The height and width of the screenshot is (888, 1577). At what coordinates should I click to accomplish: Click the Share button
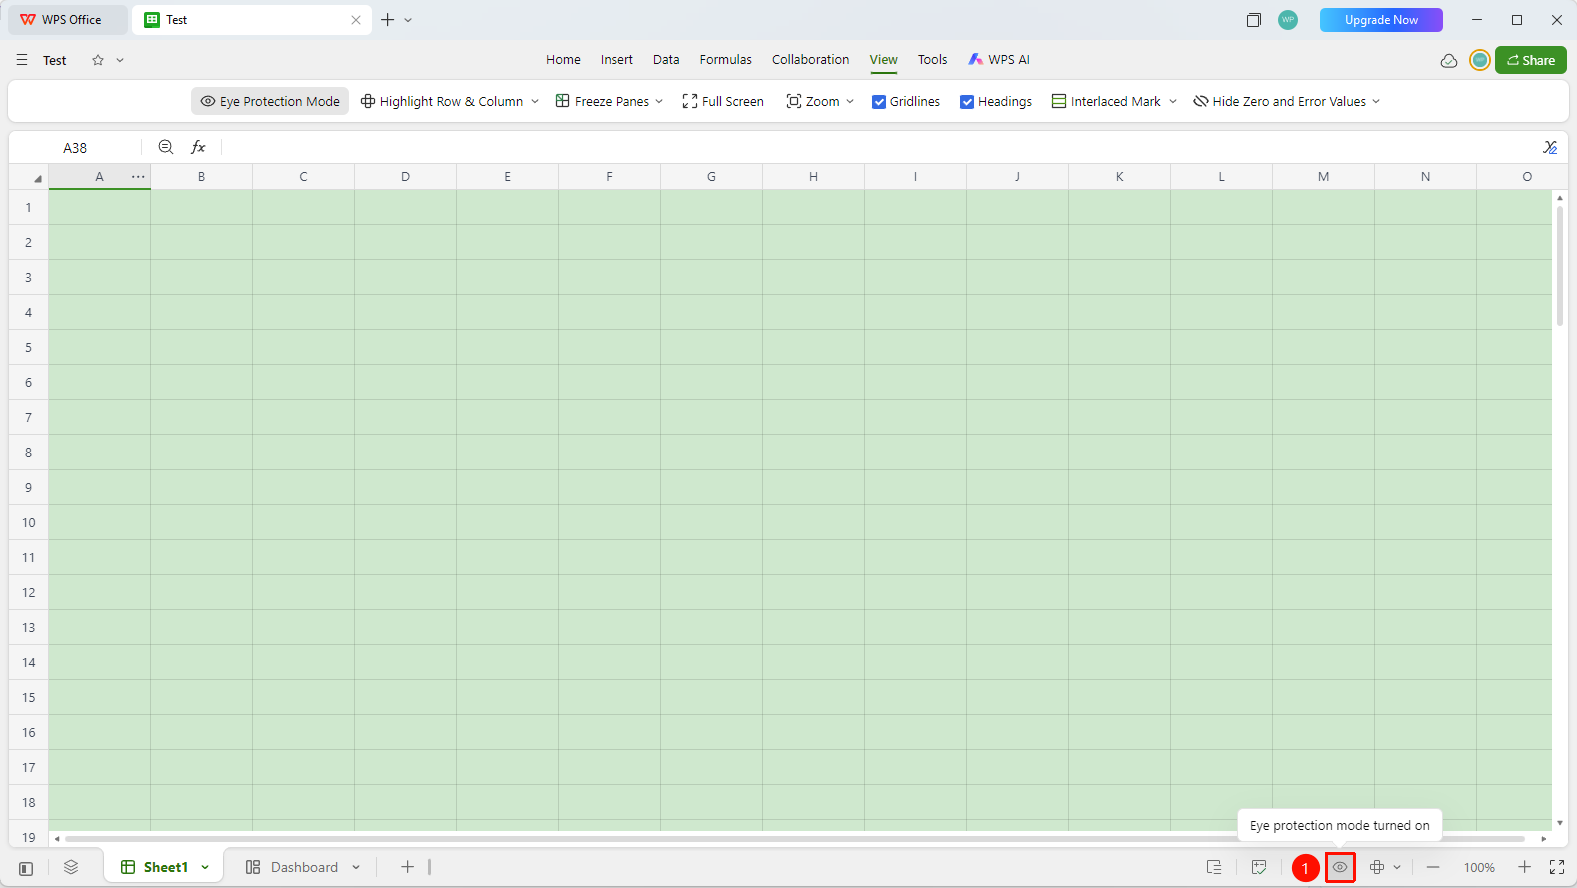click(1531, 60)
